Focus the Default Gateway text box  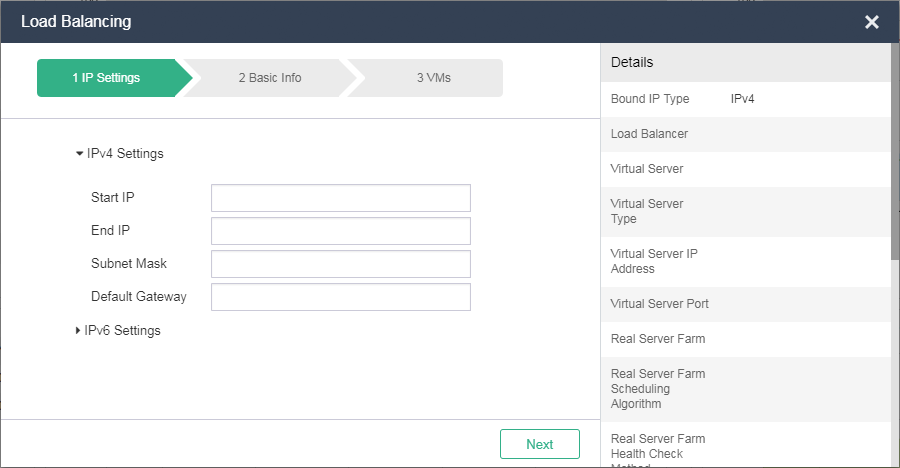click(x=340, y=297)
